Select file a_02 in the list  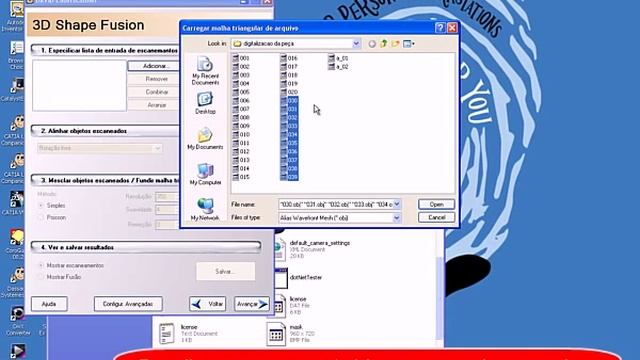point(338,67)
